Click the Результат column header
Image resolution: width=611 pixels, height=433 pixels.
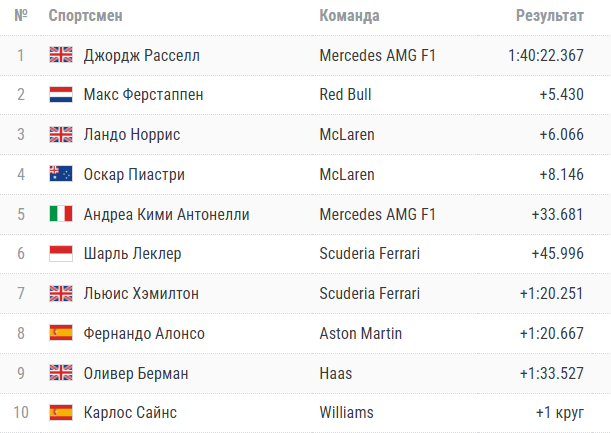(x=549, y=16)
